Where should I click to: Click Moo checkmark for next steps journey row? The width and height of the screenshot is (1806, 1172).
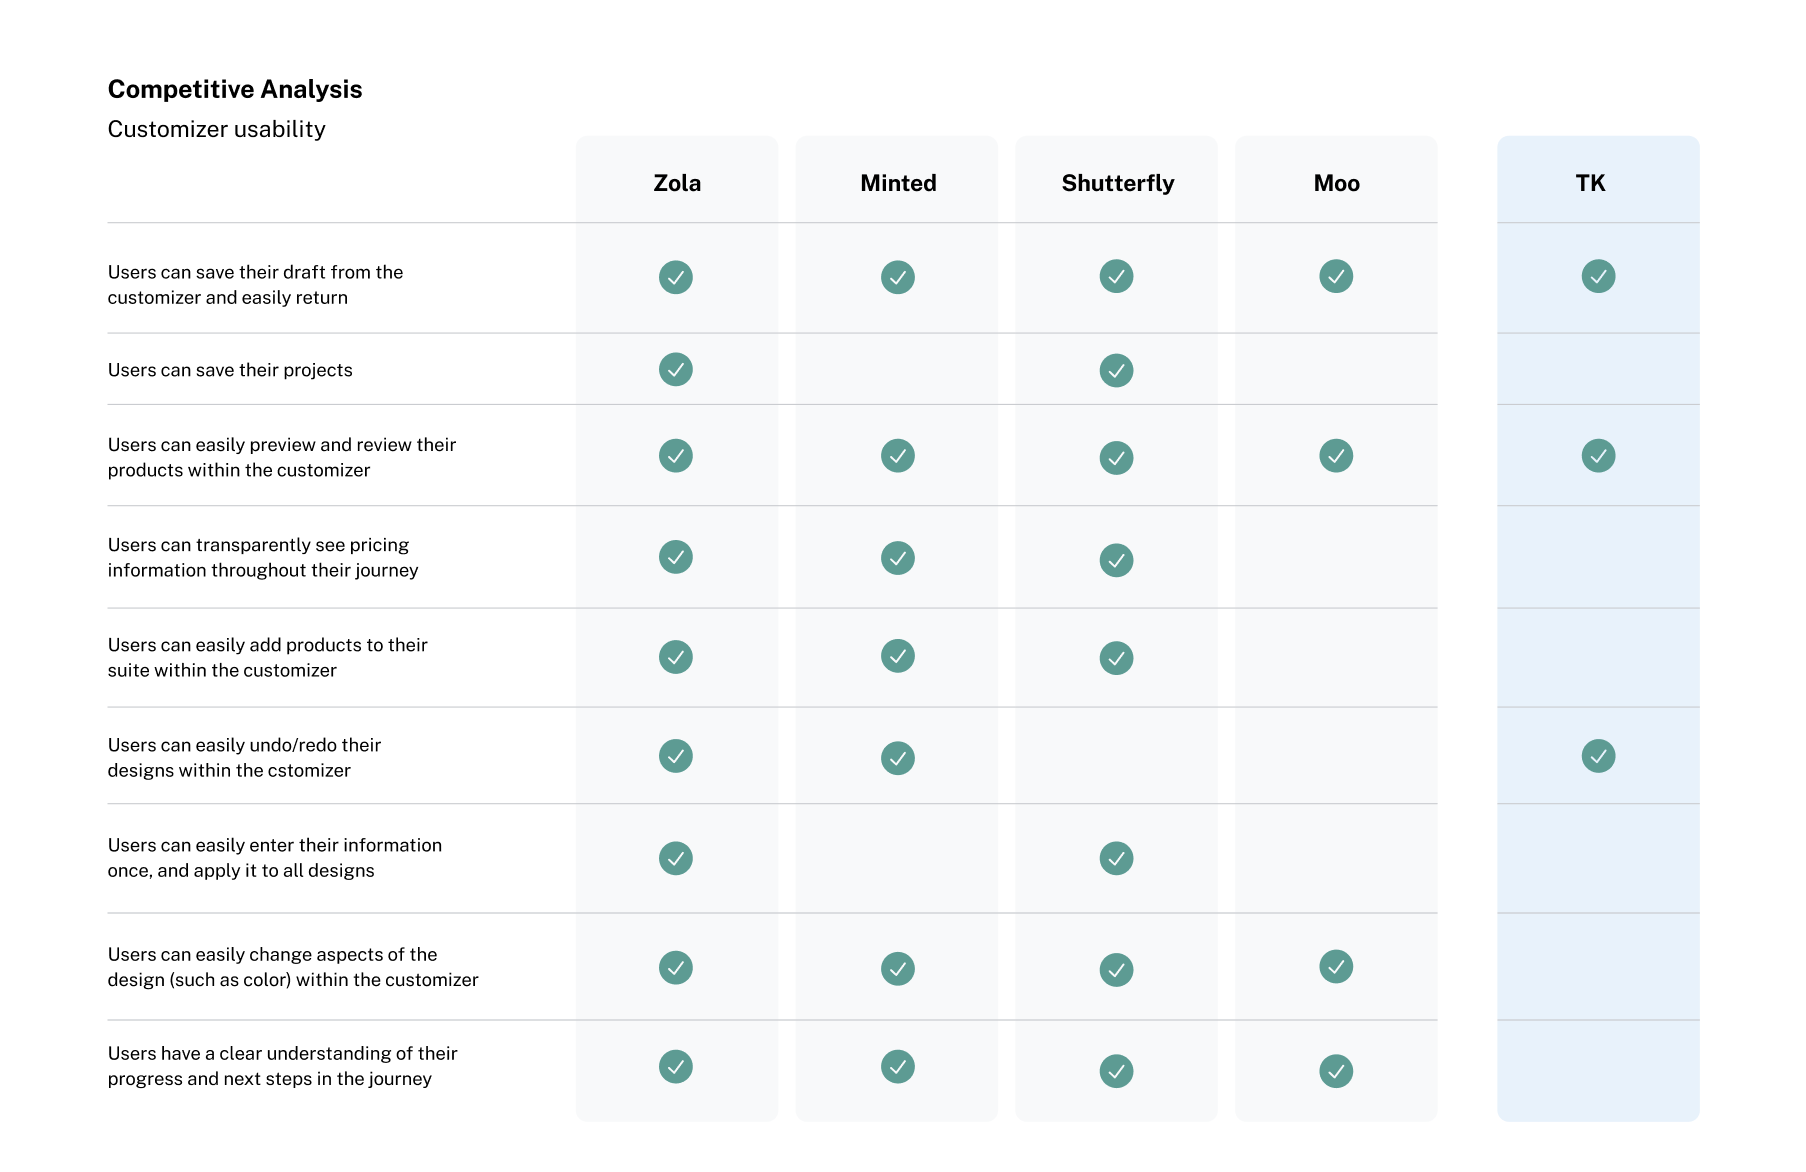pyautogui.click(x=1336, y=1071)
